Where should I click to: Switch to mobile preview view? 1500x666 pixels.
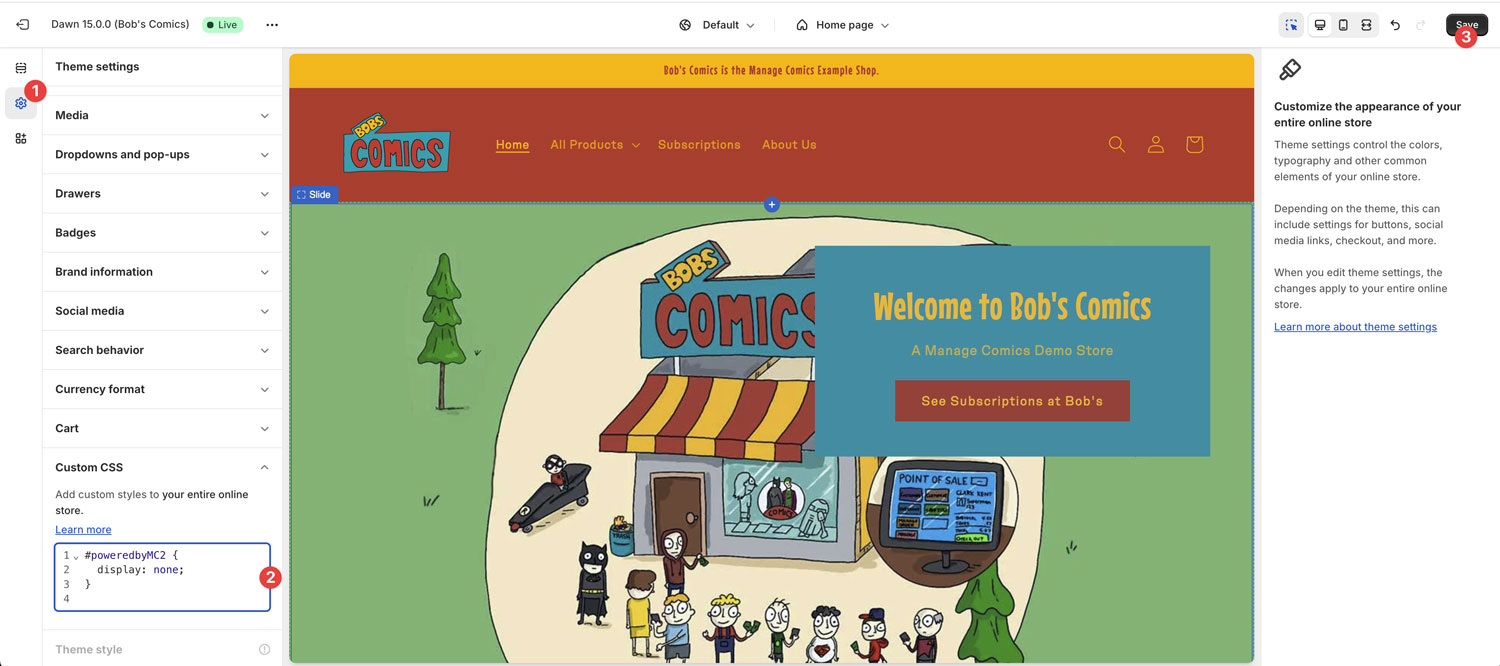1343,25
